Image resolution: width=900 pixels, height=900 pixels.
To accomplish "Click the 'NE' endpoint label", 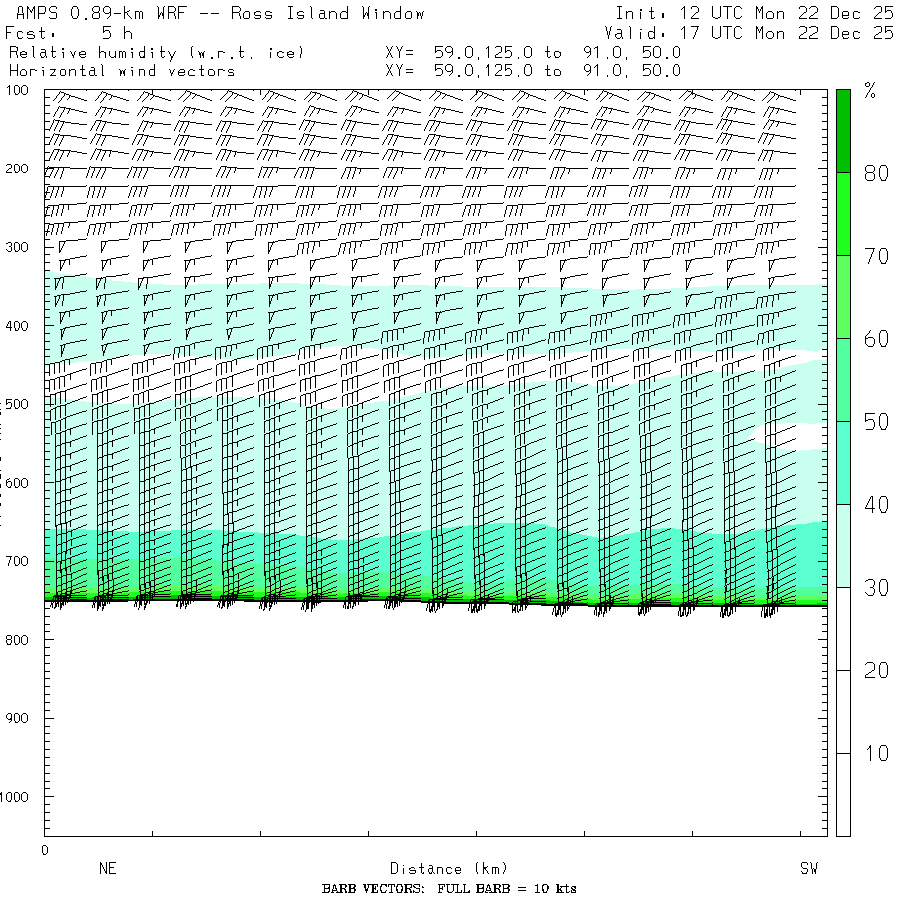I will click(107, 869).
